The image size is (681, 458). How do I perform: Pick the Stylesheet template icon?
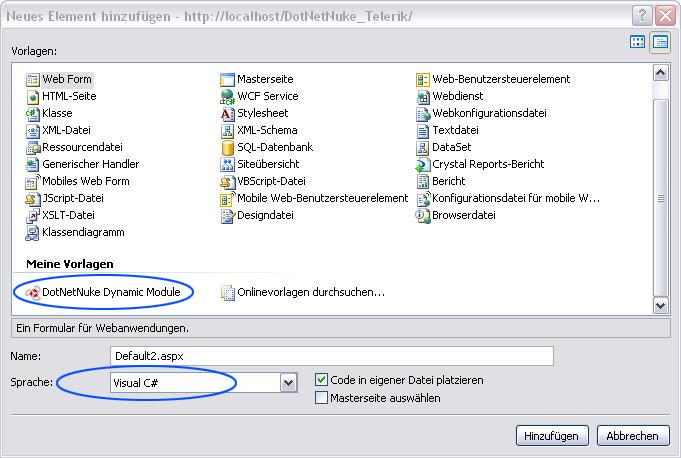[227, 114]
